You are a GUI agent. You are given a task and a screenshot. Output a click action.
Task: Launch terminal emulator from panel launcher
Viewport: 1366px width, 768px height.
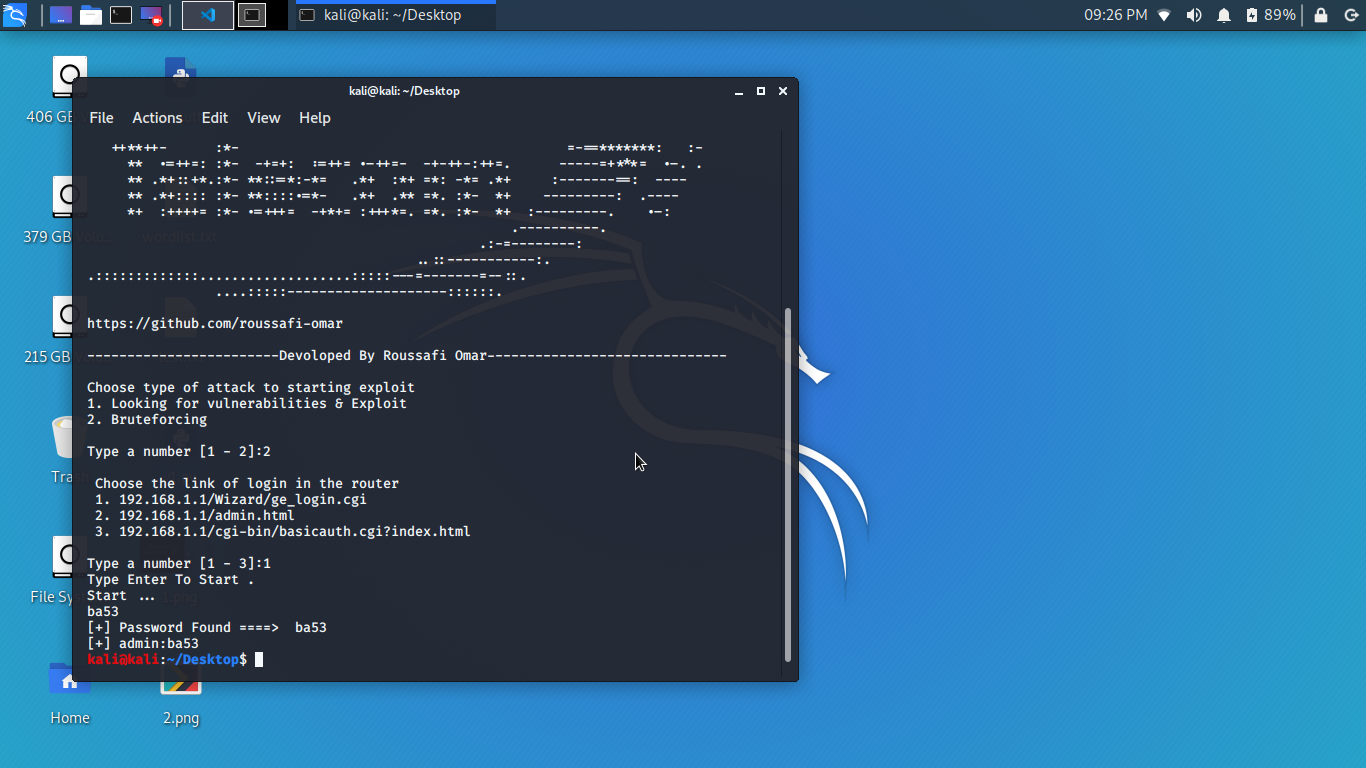click(x=121, y=15)
